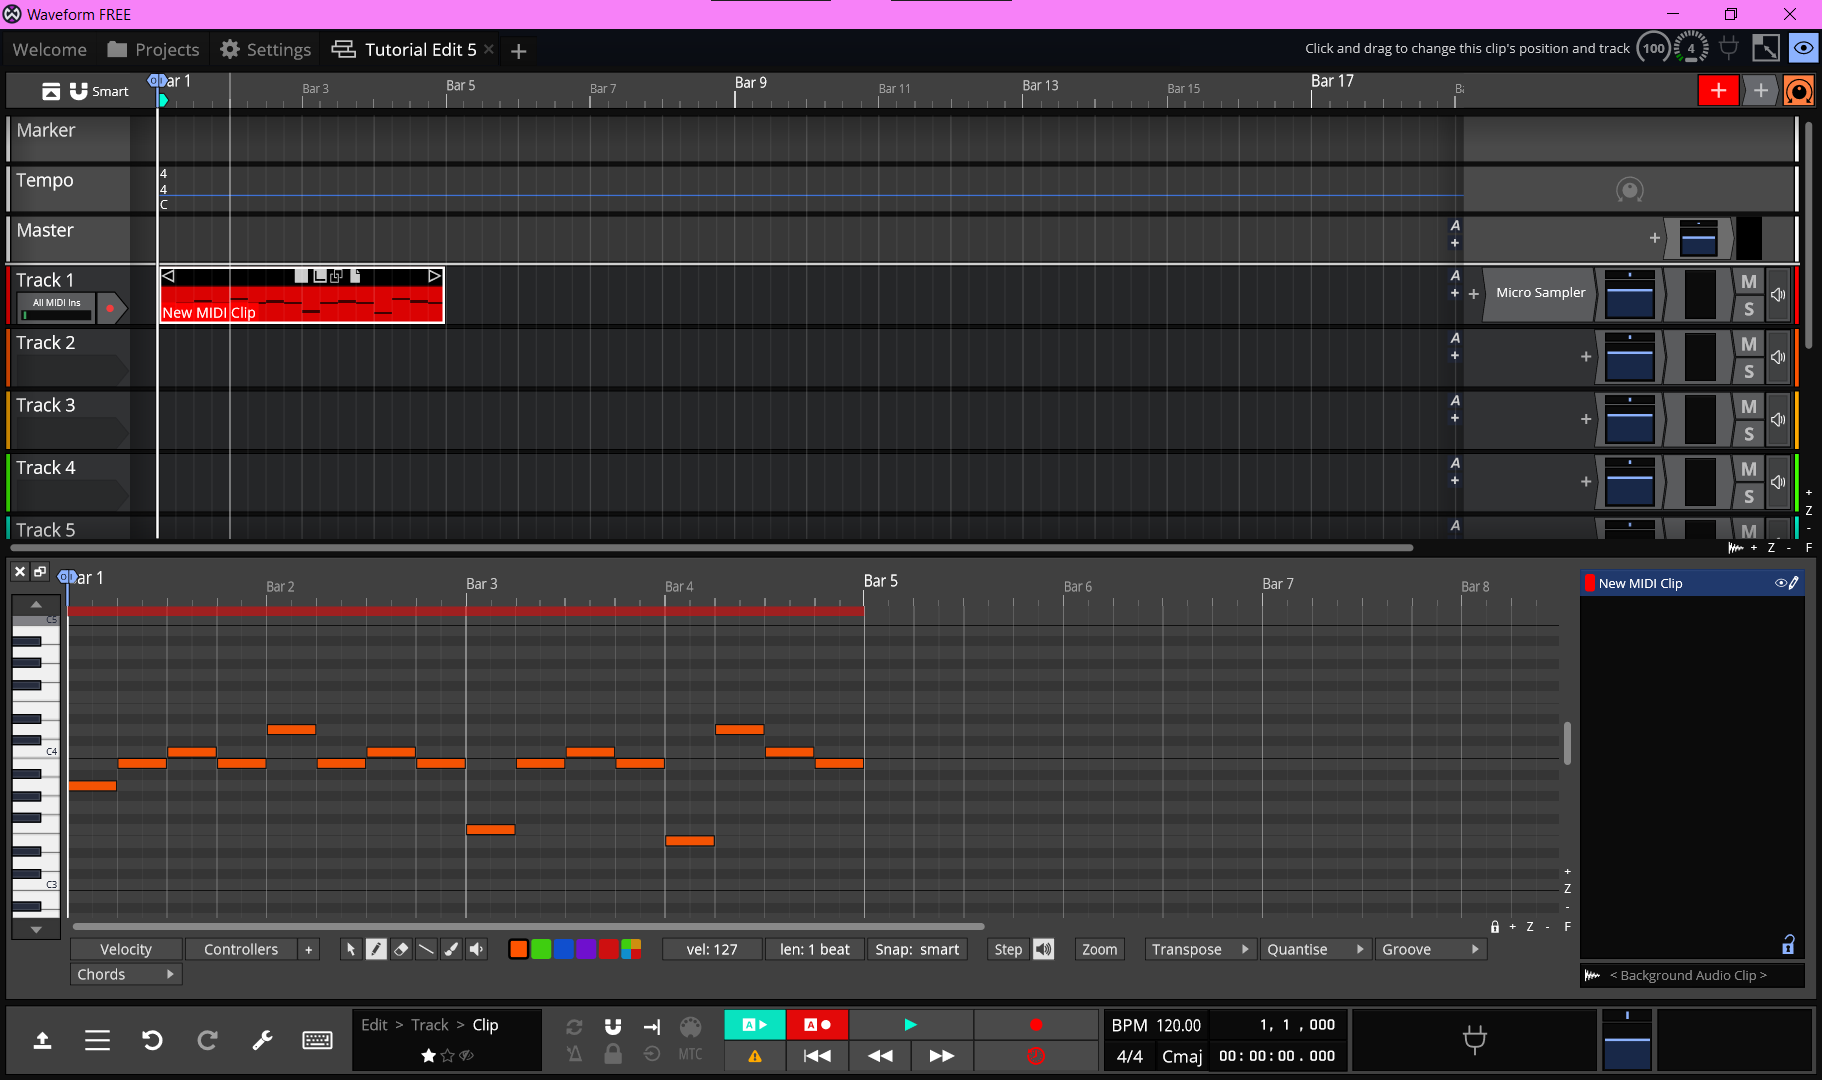Mute Track 1 with M button
Image resolution: width=1822 pixels, height=1080 pixels.
click(x=1748, y=282)
